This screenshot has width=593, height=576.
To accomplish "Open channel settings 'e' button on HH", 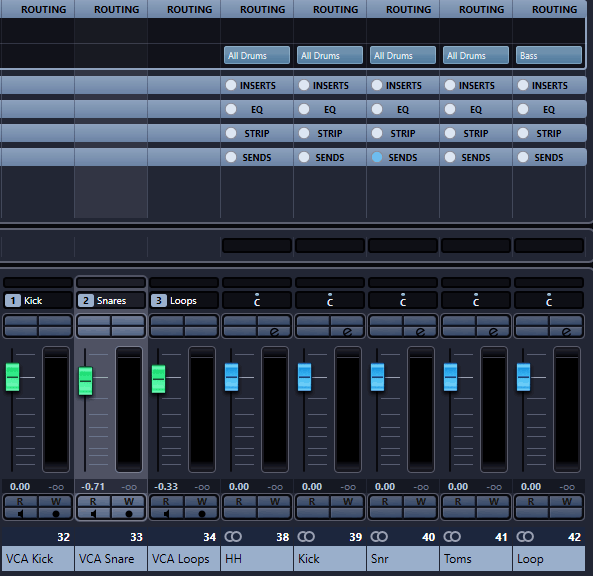I will pos(274,332).
